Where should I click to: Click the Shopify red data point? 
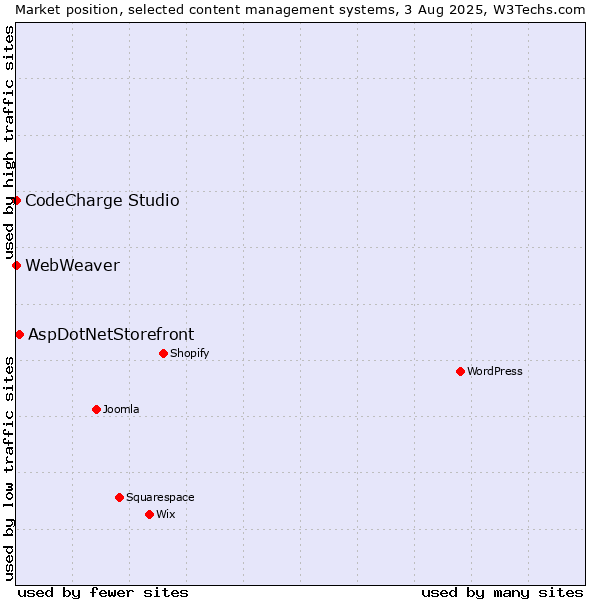click(x=163, y=354)
